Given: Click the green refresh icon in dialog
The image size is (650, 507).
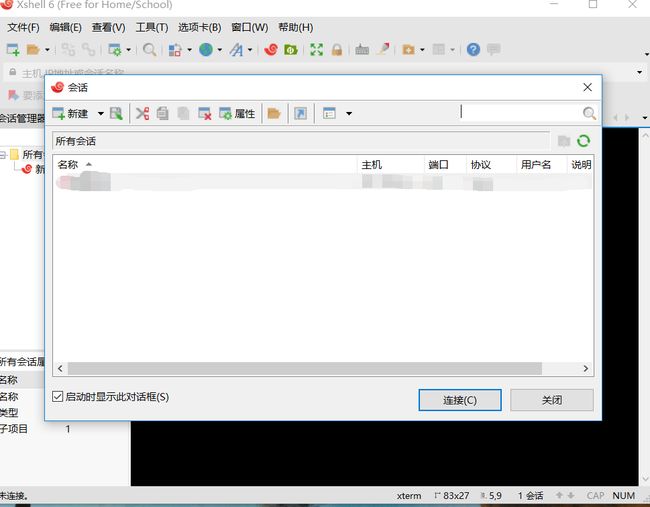Looking at the screenshot, I should pos(584,141).
